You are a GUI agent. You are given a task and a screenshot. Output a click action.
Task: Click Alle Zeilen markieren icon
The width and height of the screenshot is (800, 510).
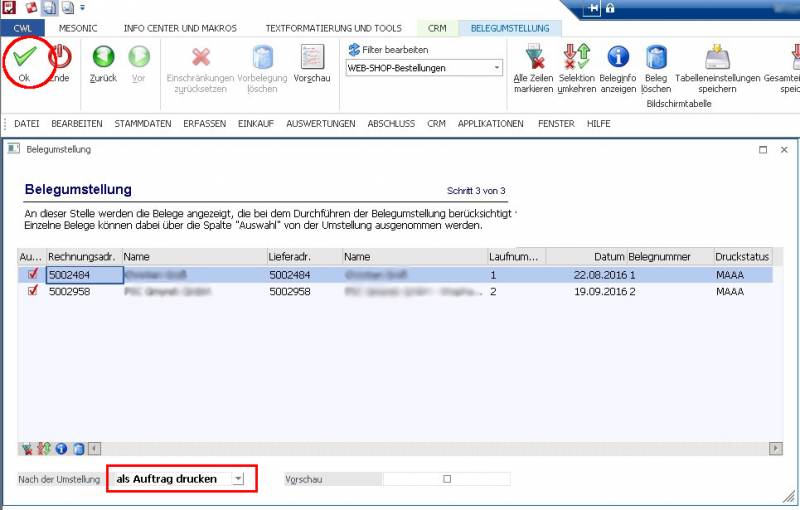pyautogui.click(x=534, y=57)
